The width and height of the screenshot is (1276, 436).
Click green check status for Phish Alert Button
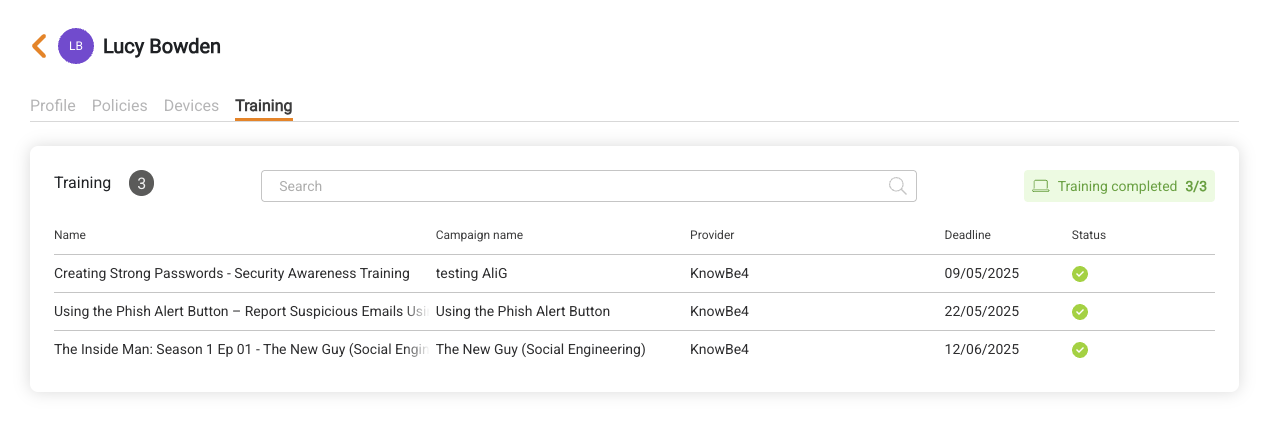pyautogui.click(x=1080, y=312)
